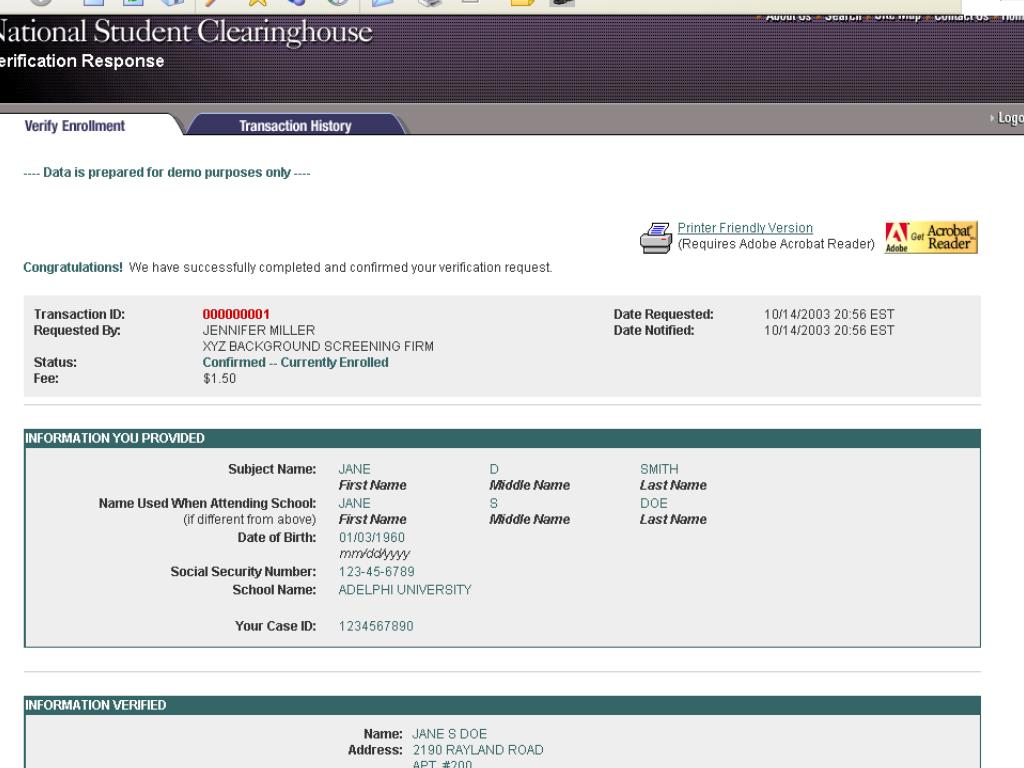Click school name ADELPHI UNIVERSITY
This screenshot has width=1024, height=768.
405,590
